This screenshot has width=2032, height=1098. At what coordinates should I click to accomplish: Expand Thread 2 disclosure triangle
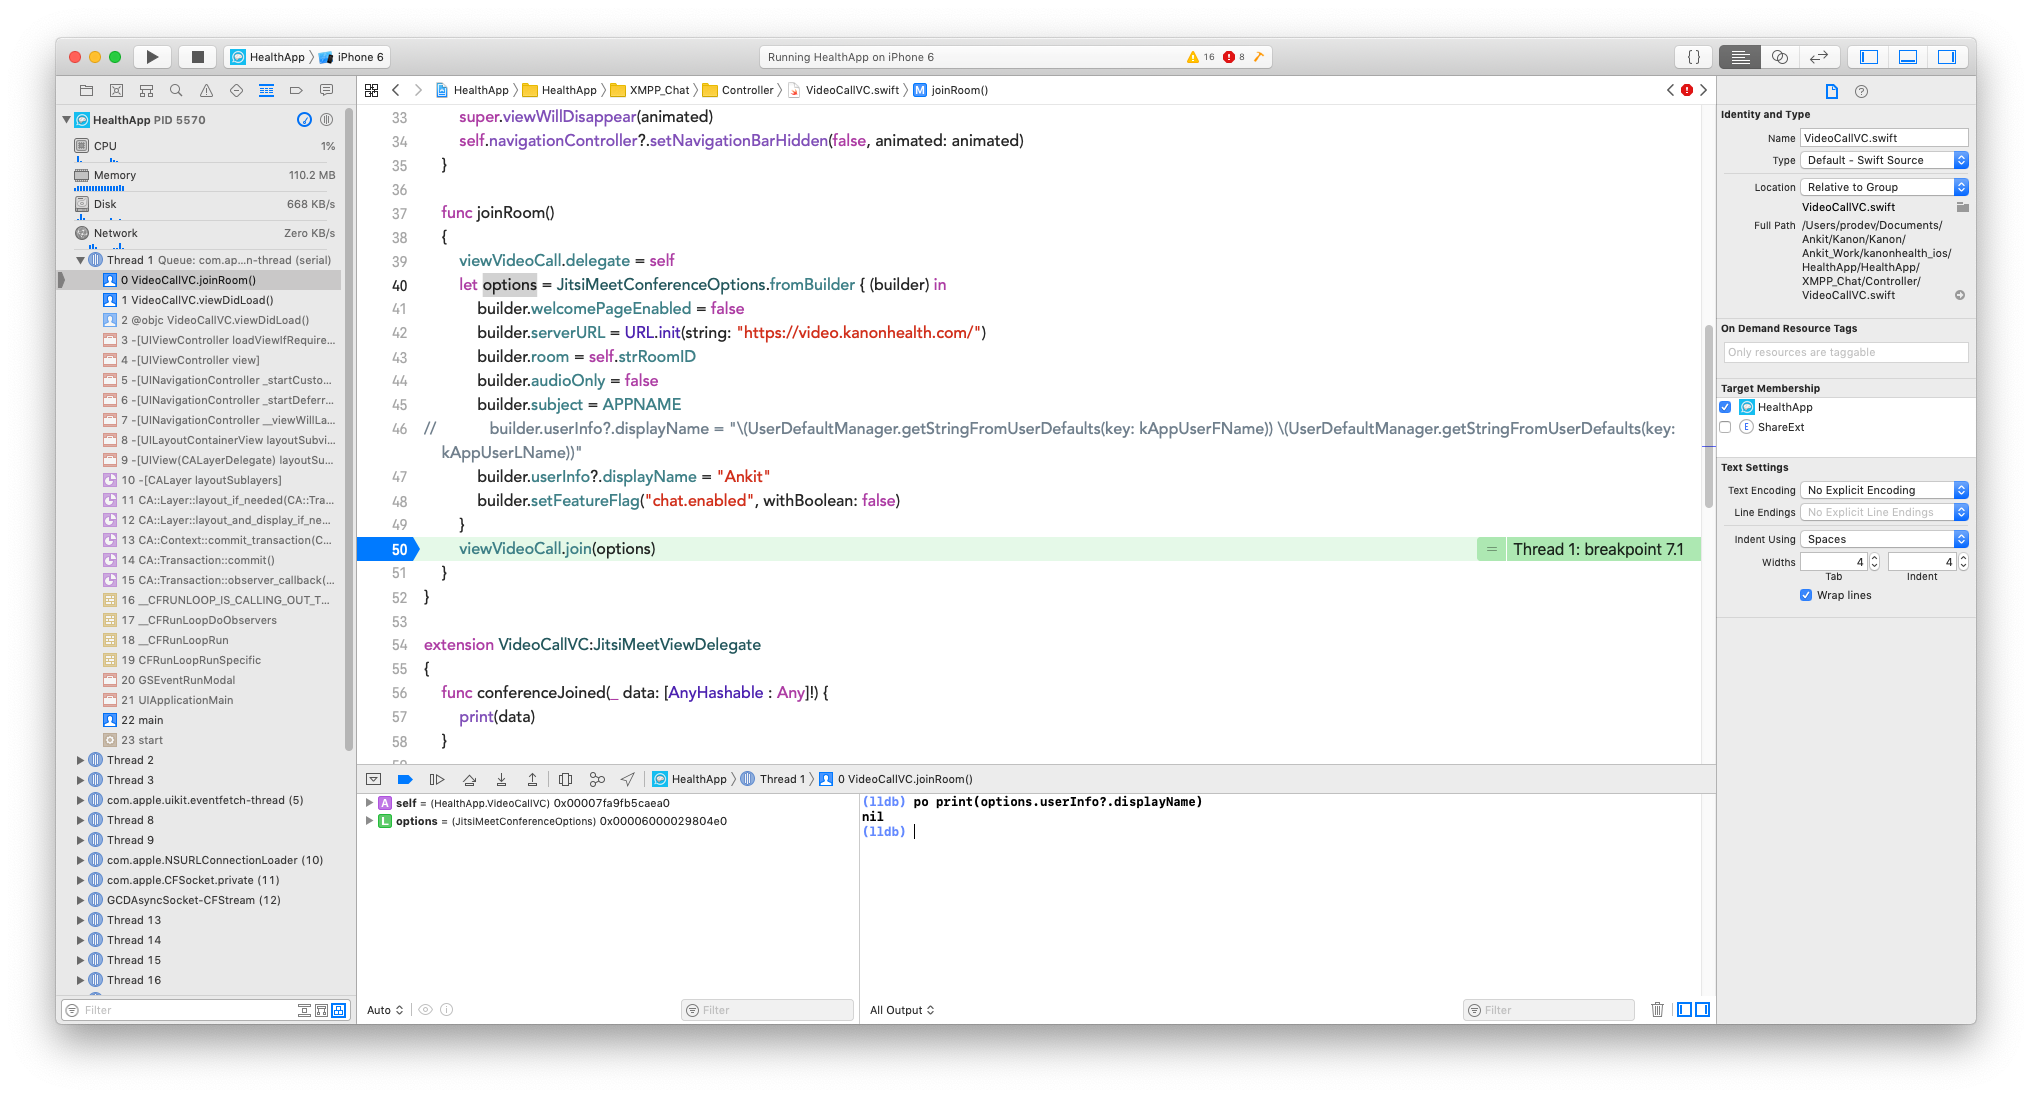(x=81, y=760)
